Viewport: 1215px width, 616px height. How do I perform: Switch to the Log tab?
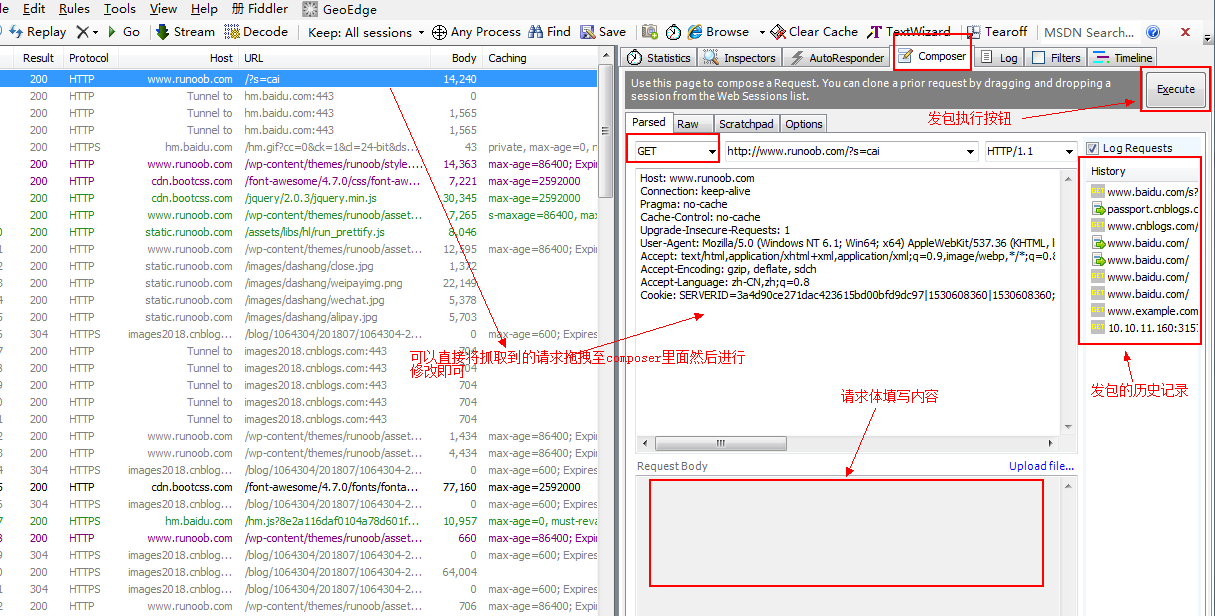point(999,58)
